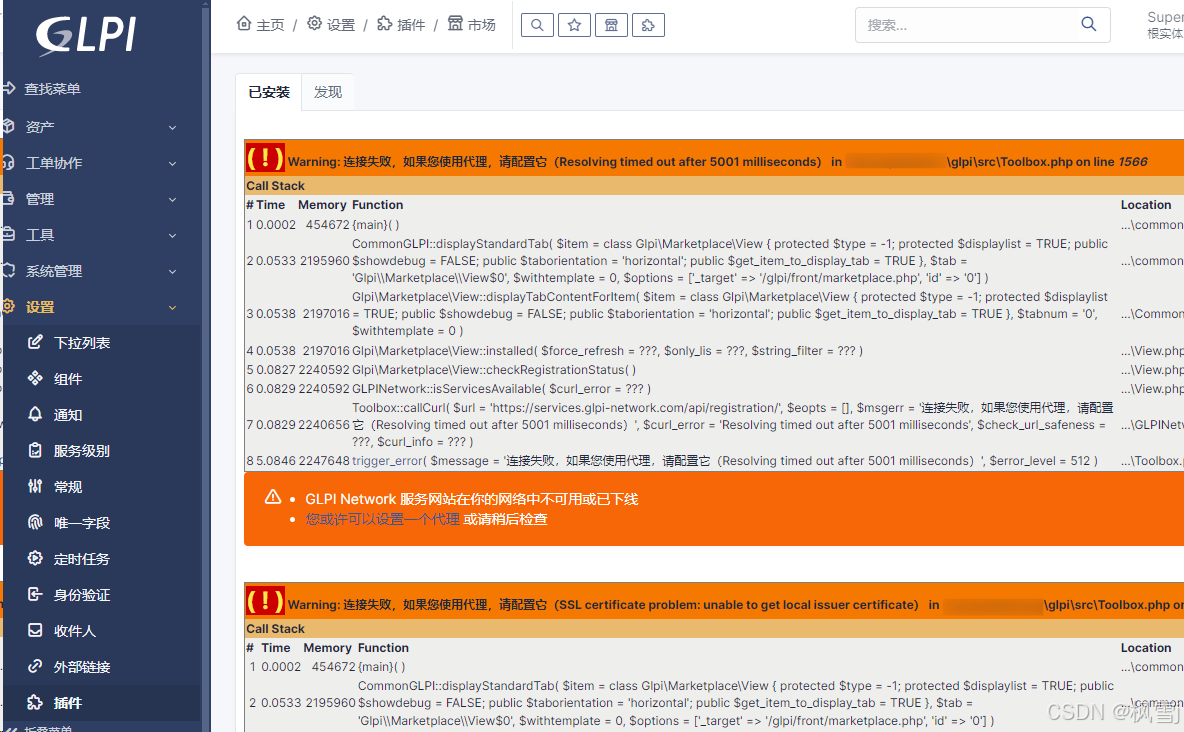The width and height of the screenshot is (1184, 732).
Task: Click the 管理 wallet icon in the sidebar
Action: (x=8, y=199)
